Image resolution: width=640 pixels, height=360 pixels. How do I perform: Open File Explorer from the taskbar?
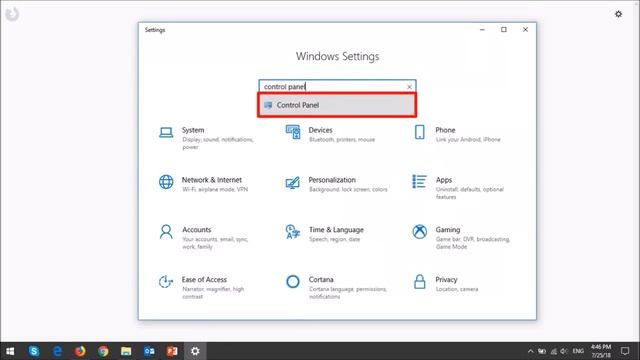[126, 351]
